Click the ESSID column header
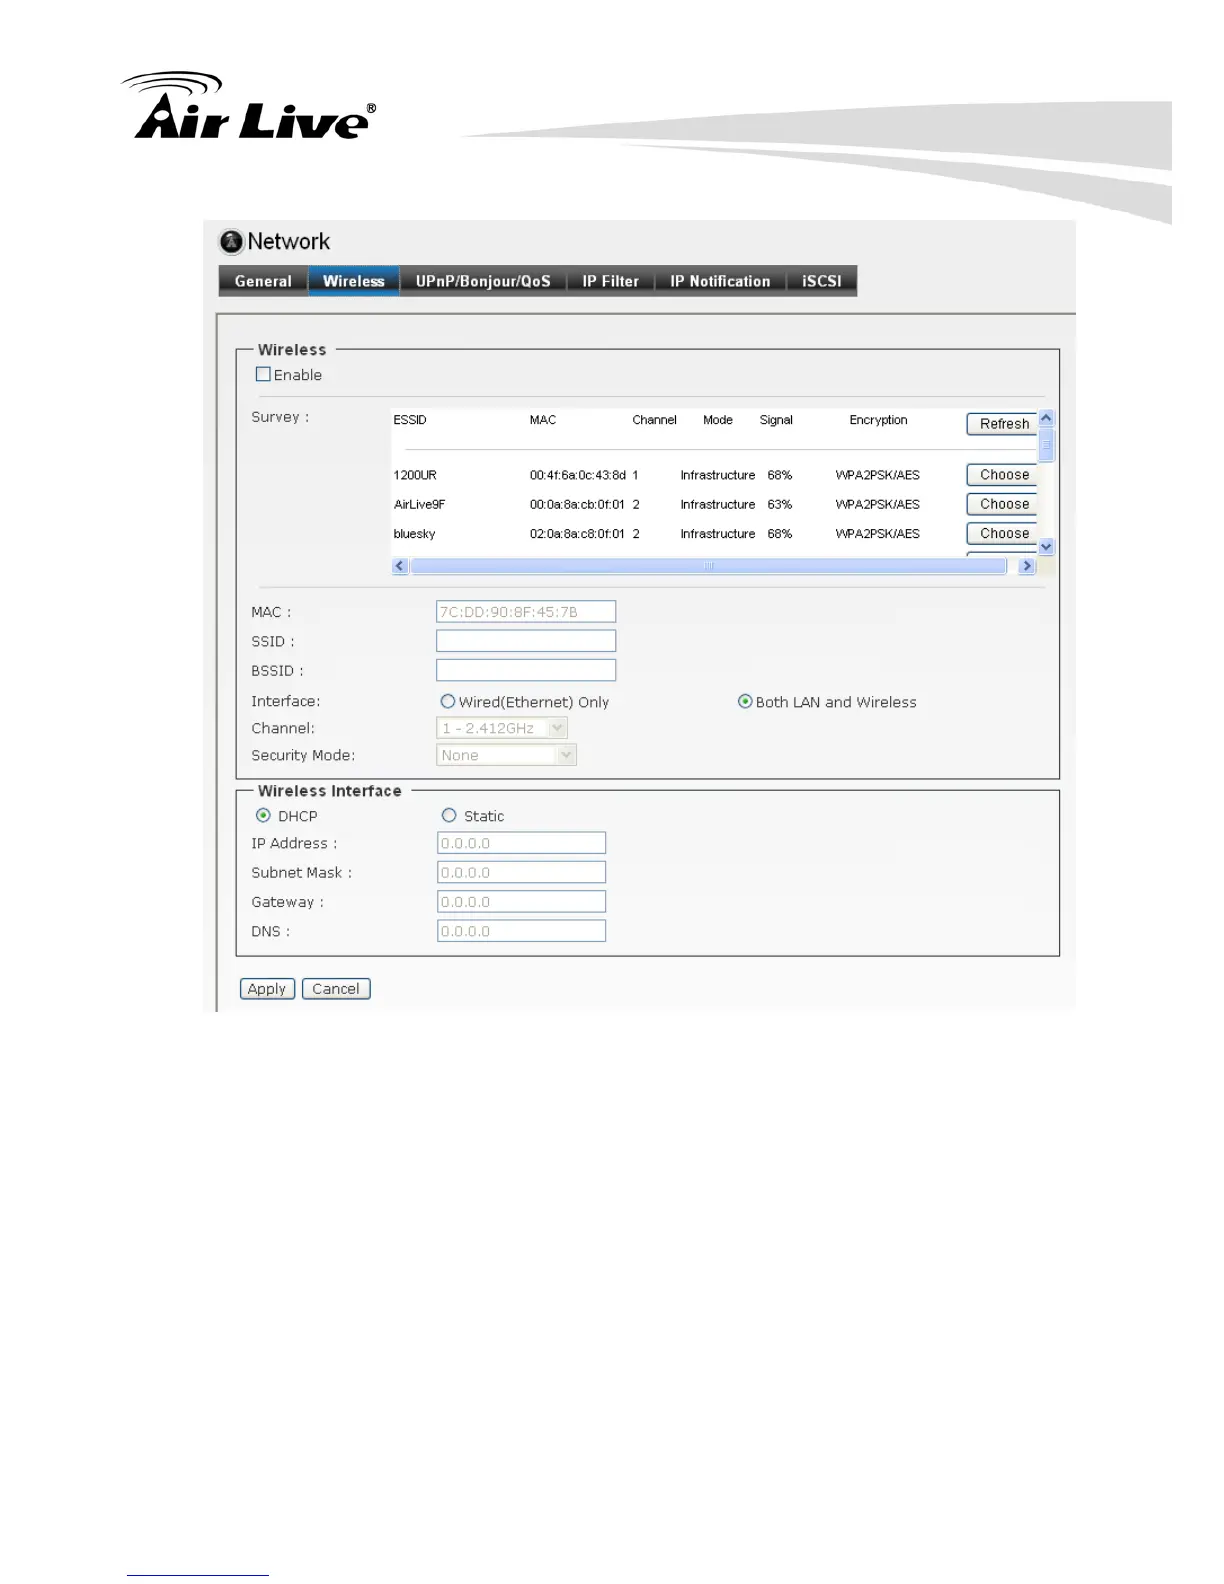The height and width of the screenshot is (1584, 1224). point(410,420)
